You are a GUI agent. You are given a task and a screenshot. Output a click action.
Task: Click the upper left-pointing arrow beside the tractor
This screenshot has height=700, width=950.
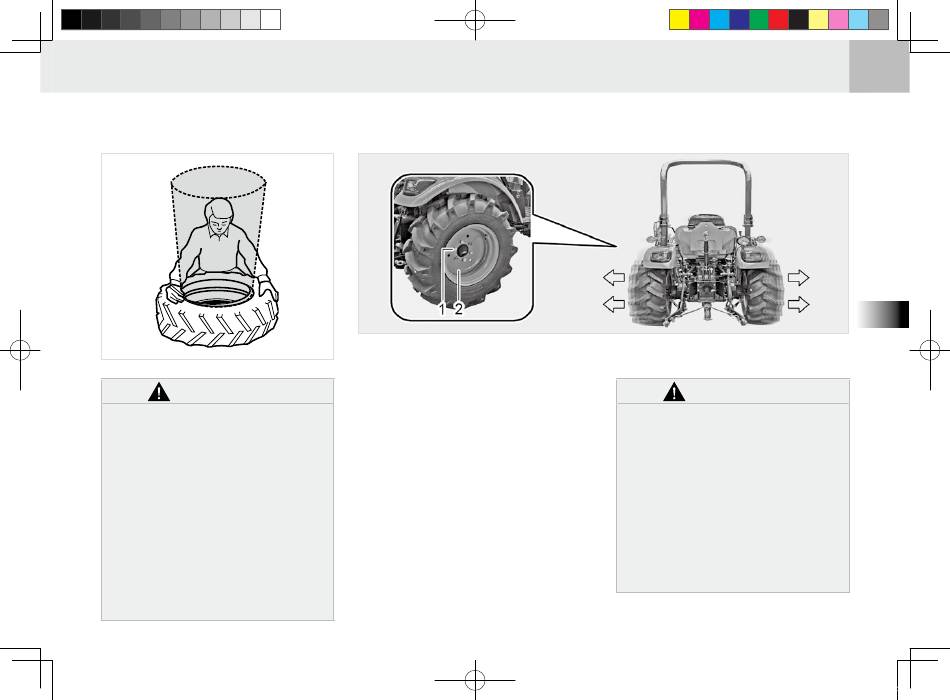click(614, 278)
